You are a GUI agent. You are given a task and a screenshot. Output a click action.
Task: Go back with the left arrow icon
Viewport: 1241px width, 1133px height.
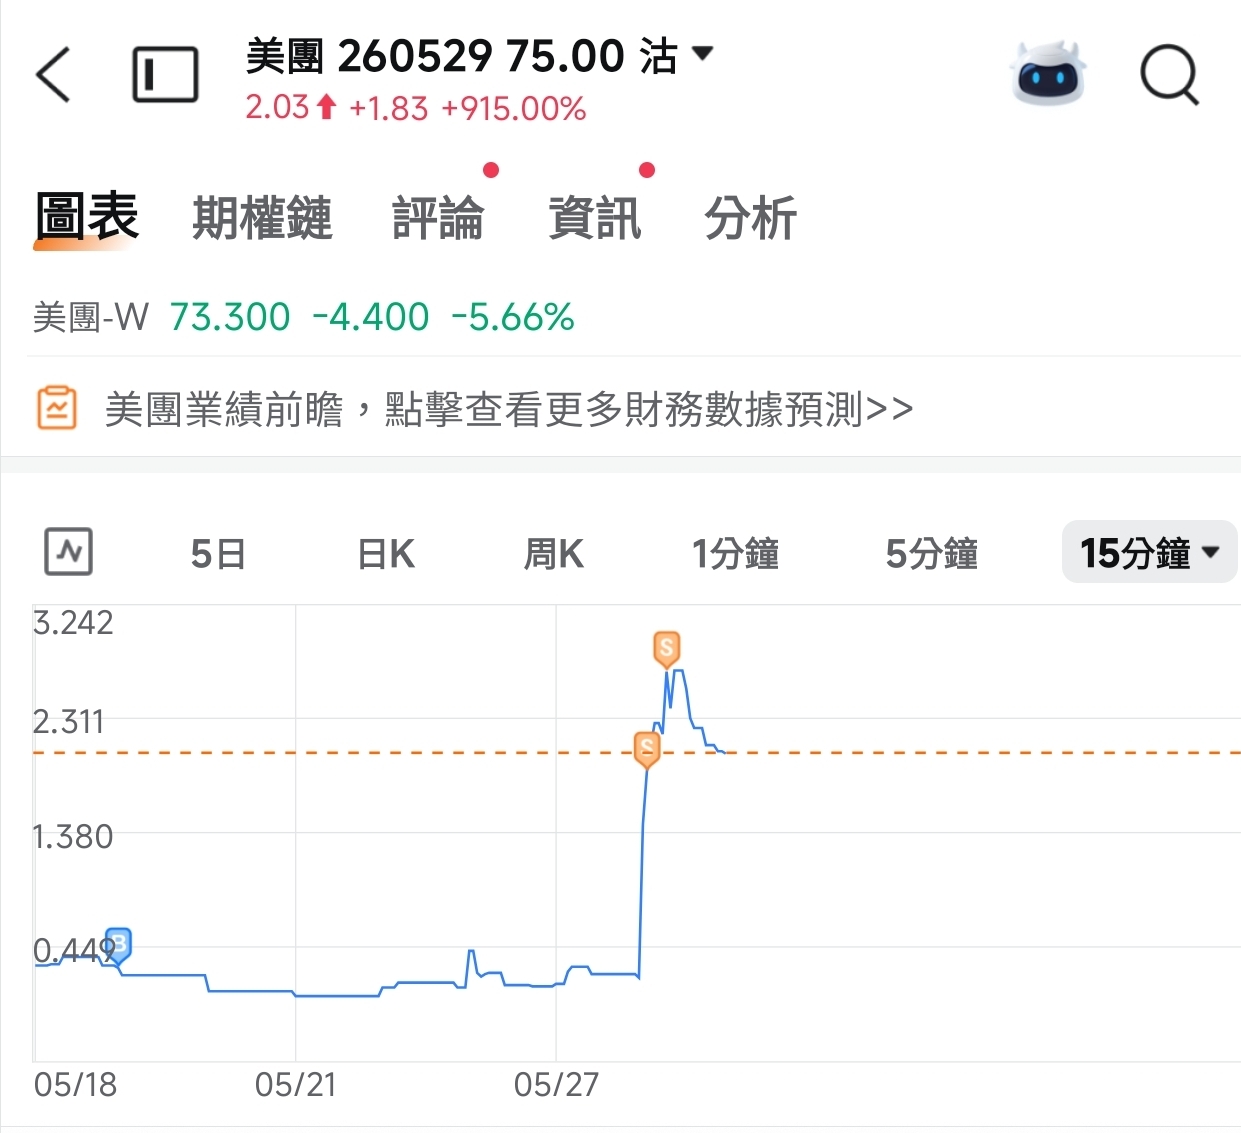(54, 74)
